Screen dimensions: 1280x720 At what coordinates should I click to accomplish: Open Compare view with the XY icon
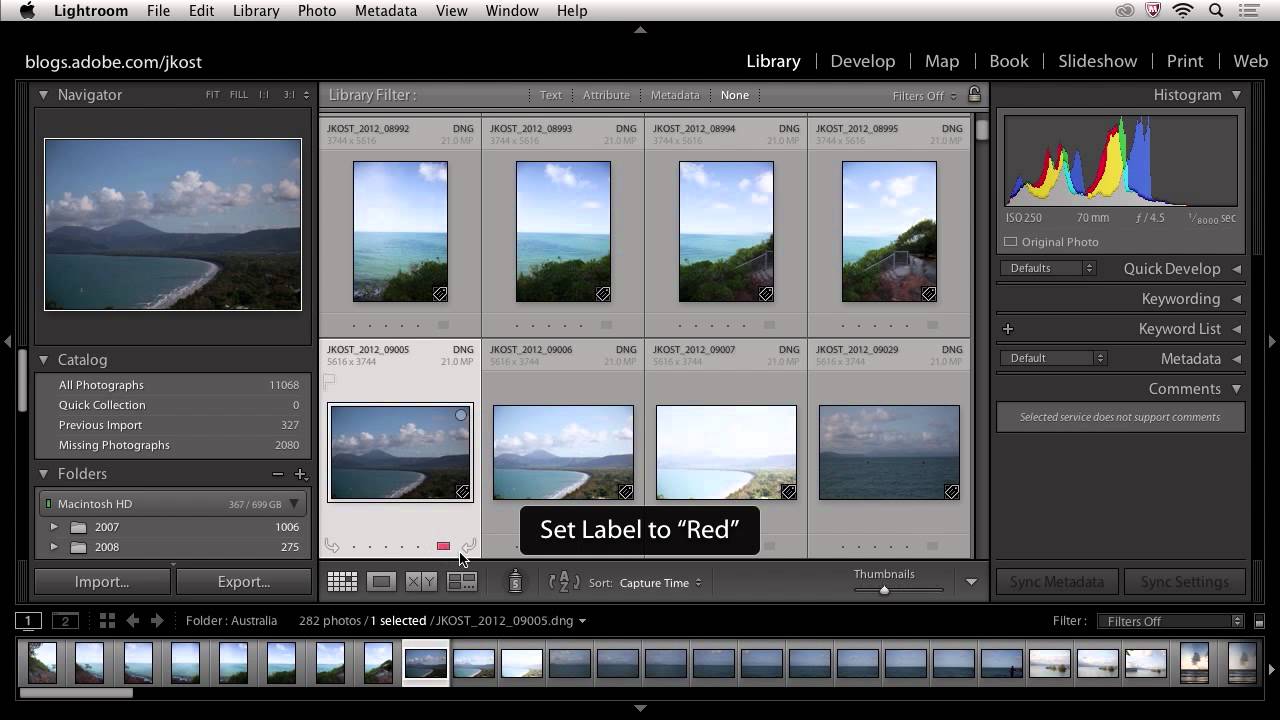pyautogui.click(x=421, y=582)
